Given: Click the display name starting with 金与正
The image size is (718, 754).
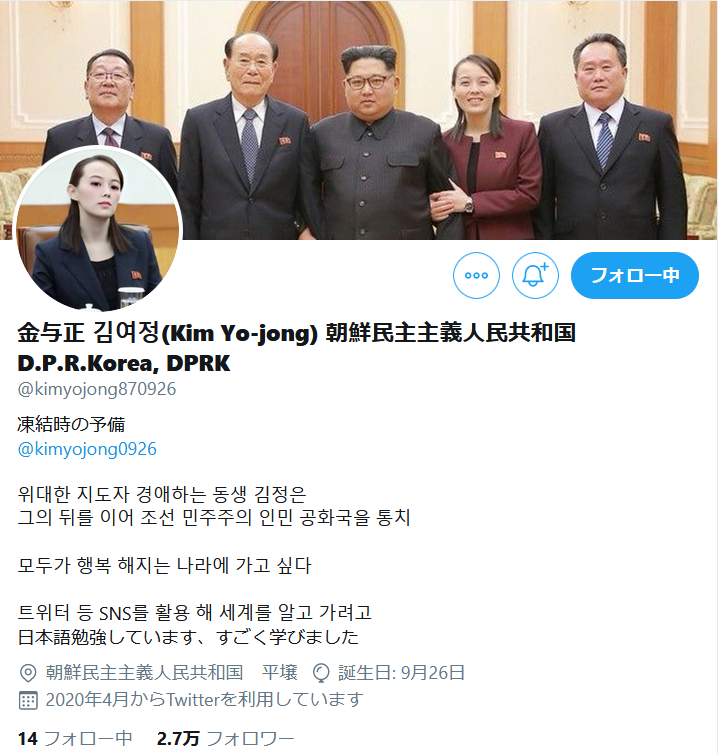Looking at the screenshot, I should point(296,348).
